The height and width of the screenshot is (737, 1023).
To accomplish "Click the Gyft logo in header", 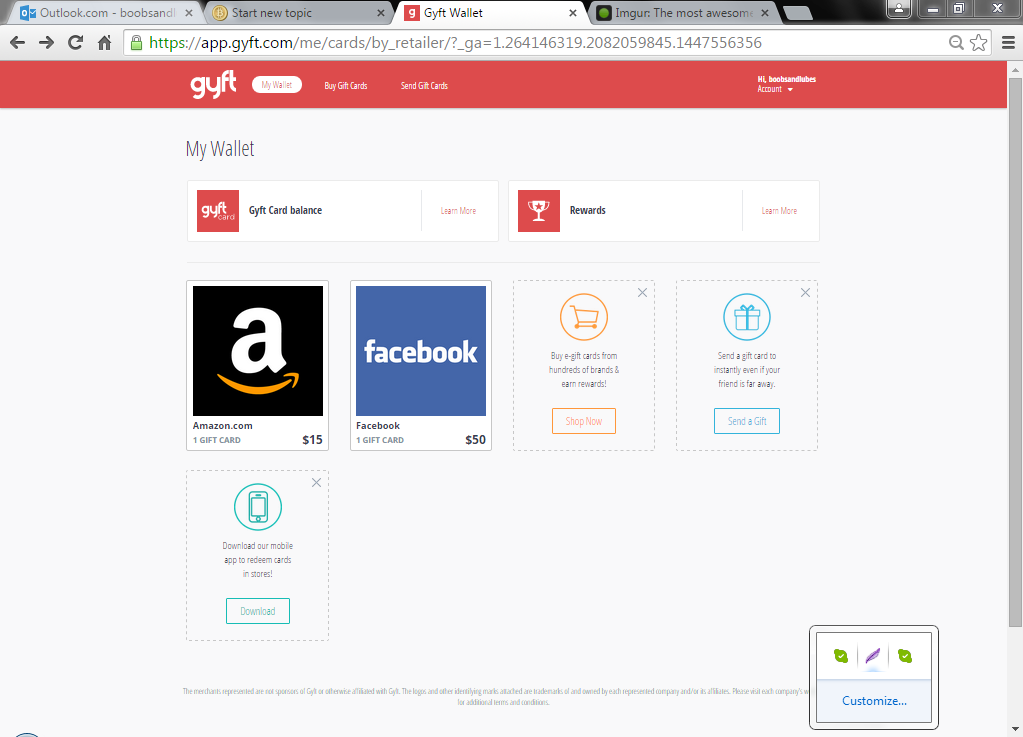I will tap(213, 85).
